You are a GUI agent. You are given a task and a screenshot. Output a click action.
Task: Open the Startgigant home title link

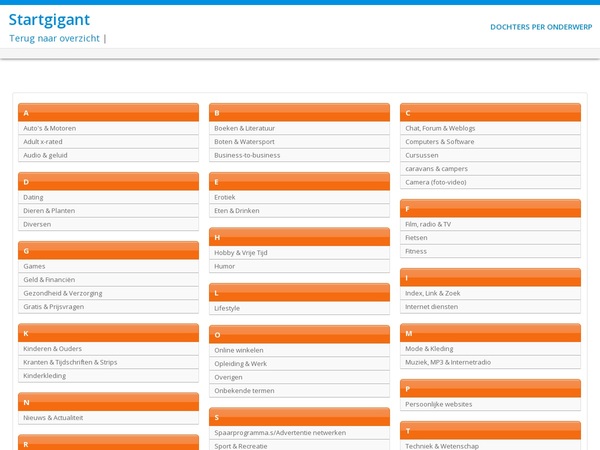(49, 20)
